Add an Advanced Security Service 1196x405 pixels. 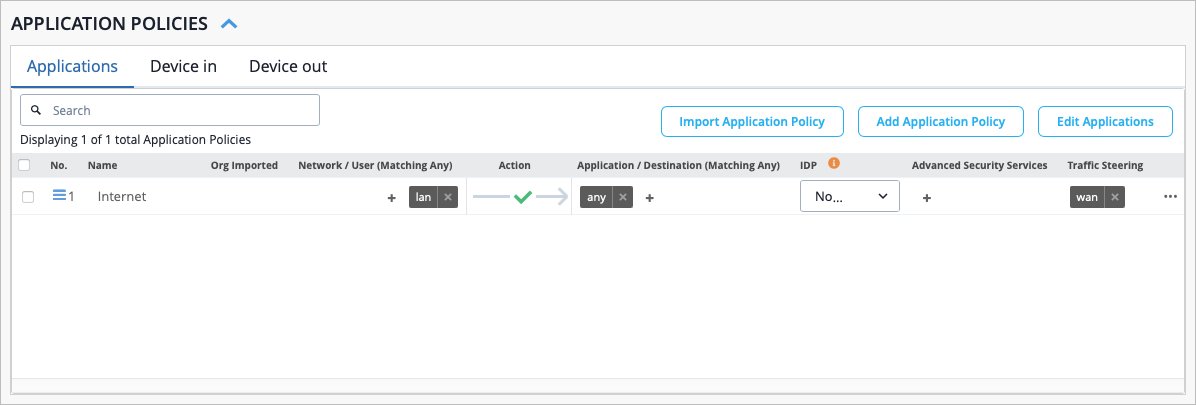pyautogui.click(x=926, y=198)
